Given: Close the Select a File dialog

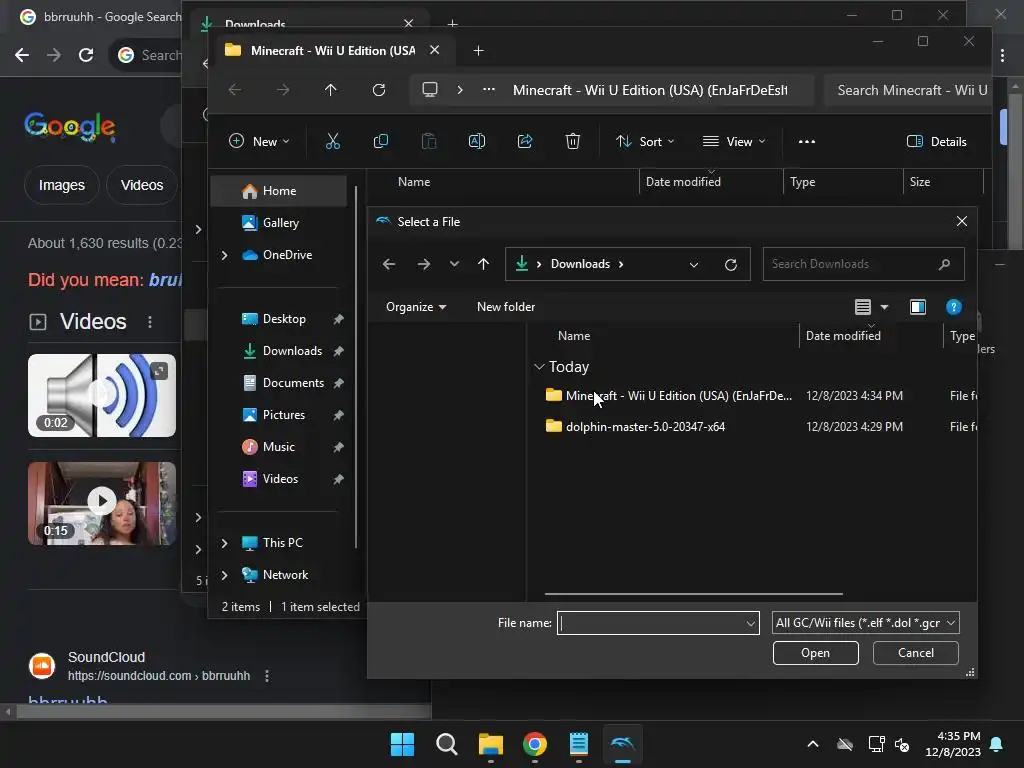Looking at the screenshot, I should click(961, 221).
